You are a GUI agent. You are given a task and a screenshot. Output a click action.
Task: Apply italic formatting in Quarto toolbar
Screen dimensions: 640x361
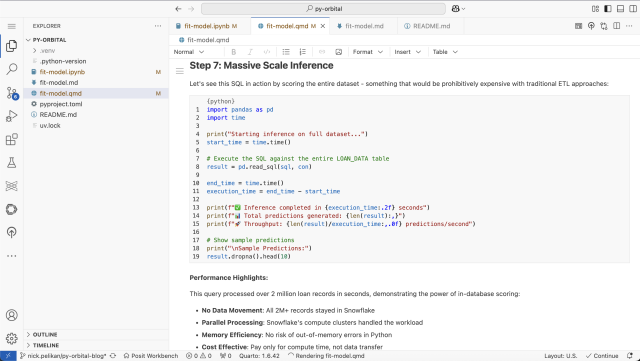[250, 52]
